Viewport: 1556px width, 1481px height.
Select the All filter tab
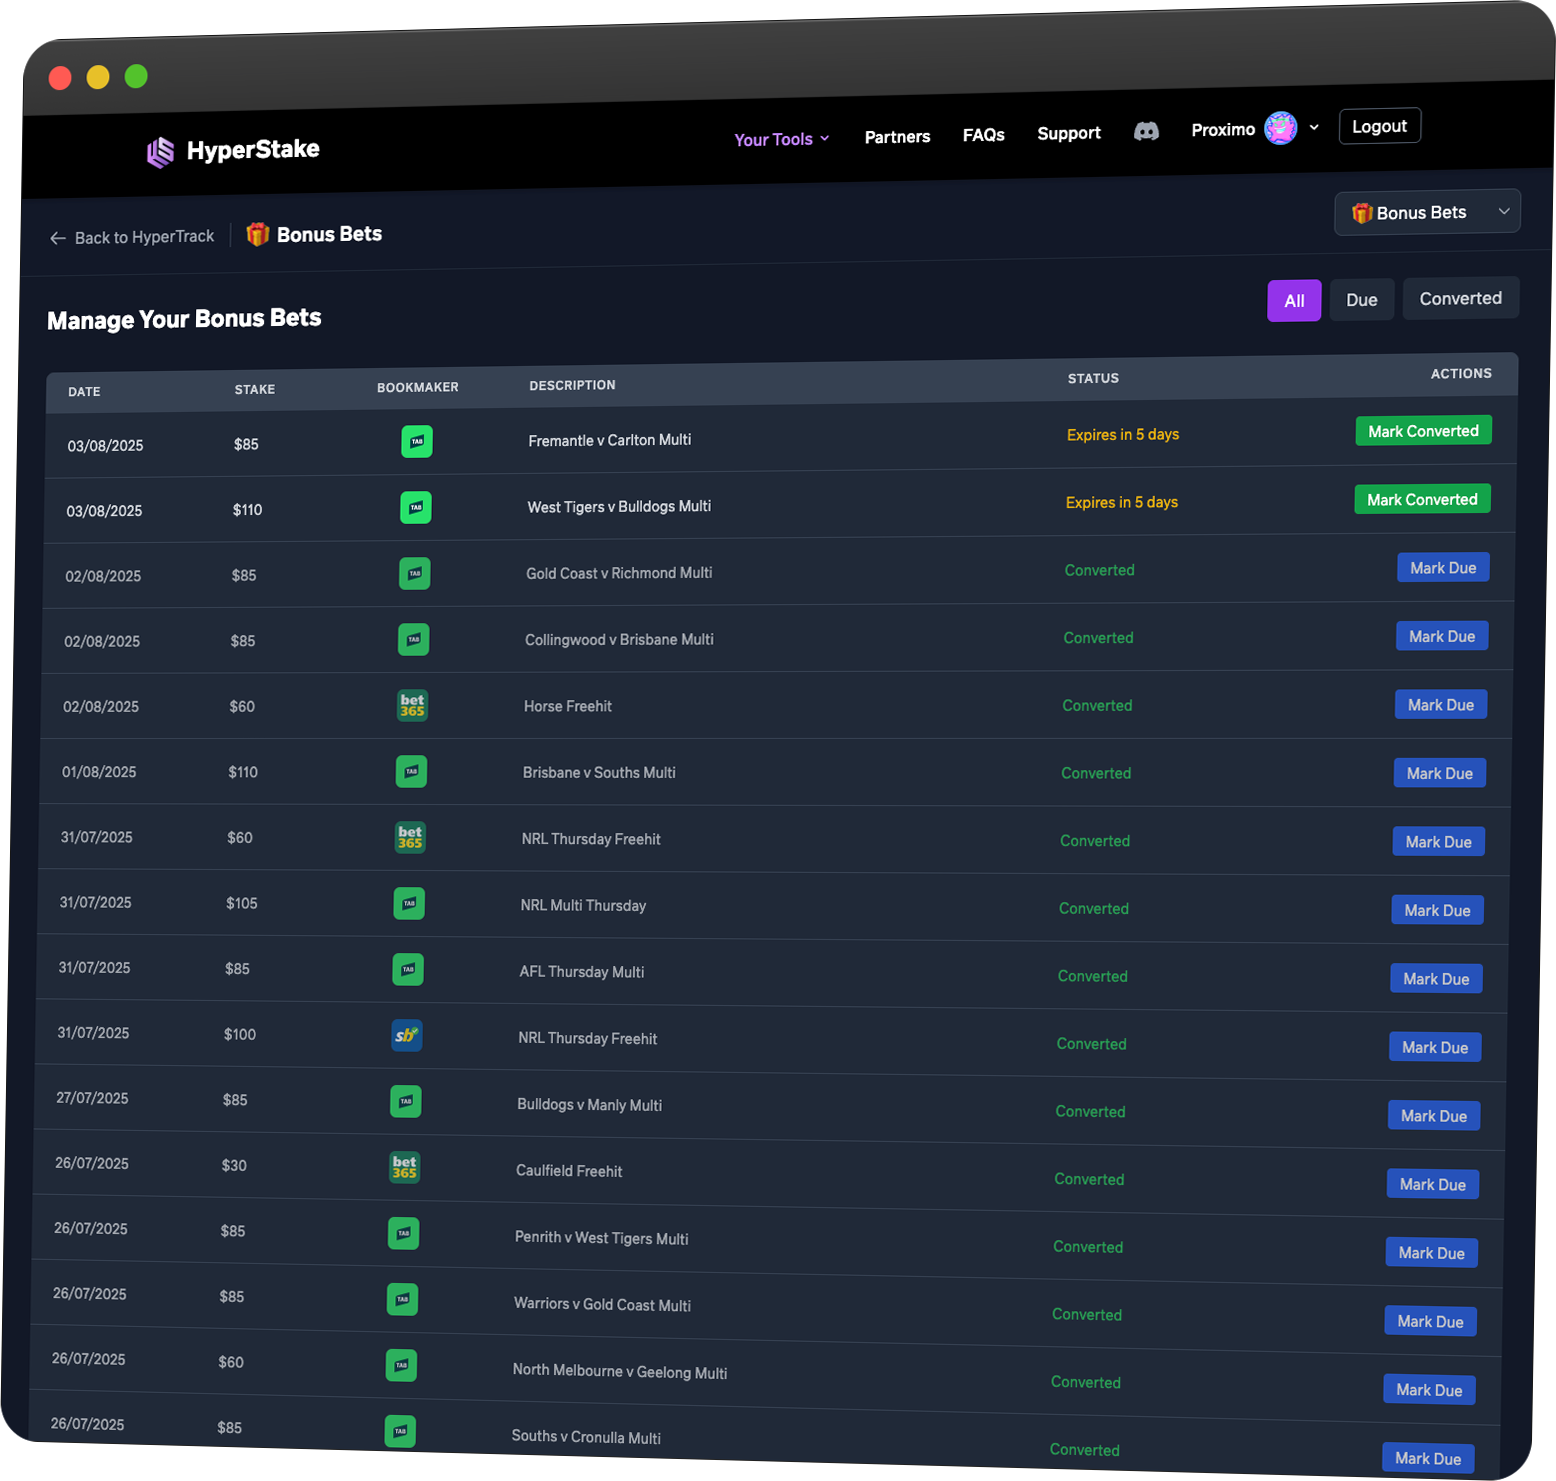click(1294, 301)
